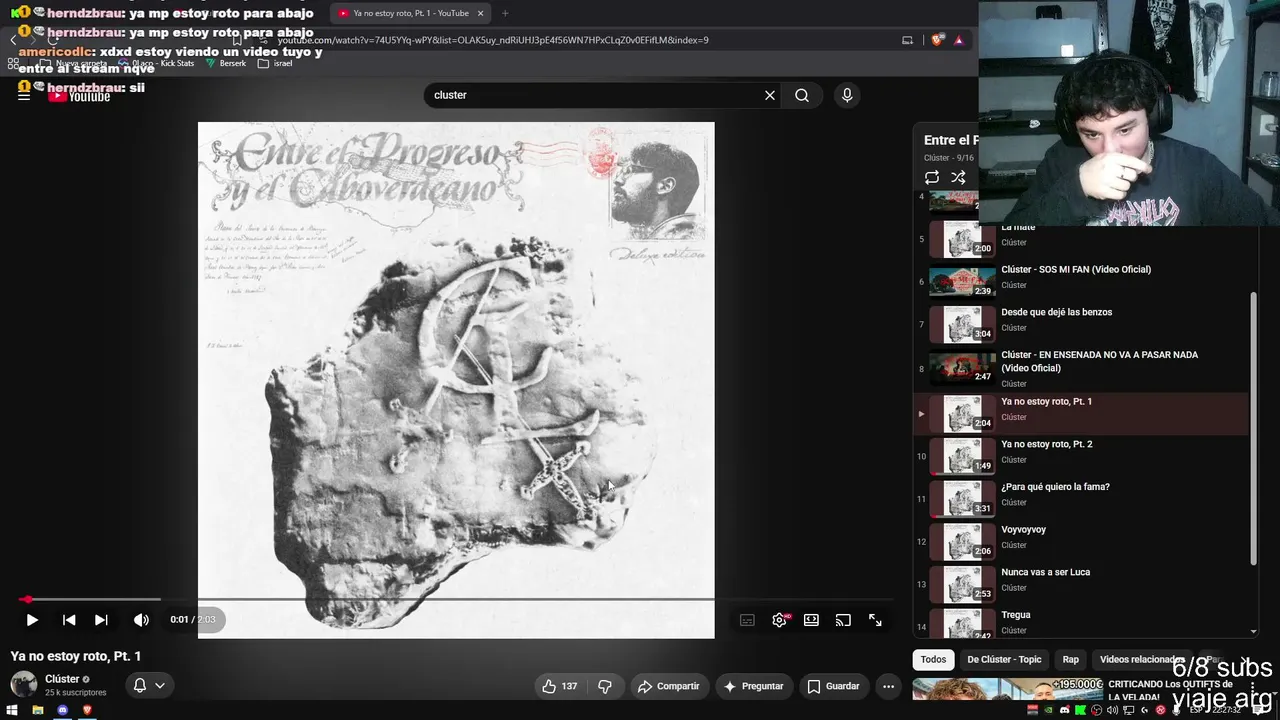Screen dimensions: 1280x720
Task: Open the 'israel' bookmarks folder
Action: click(x=275, y=63)
